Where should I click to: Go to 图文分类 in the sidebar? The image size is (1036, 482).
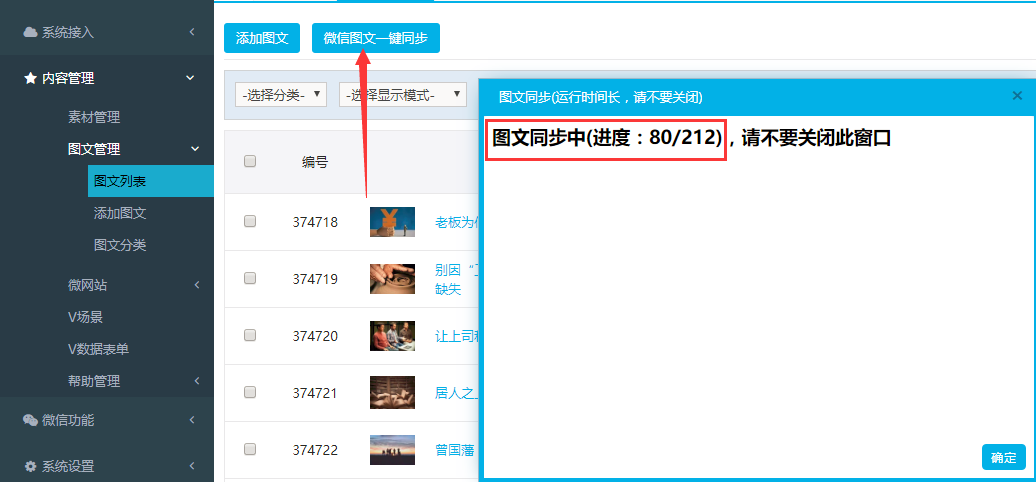pos(120,245)
